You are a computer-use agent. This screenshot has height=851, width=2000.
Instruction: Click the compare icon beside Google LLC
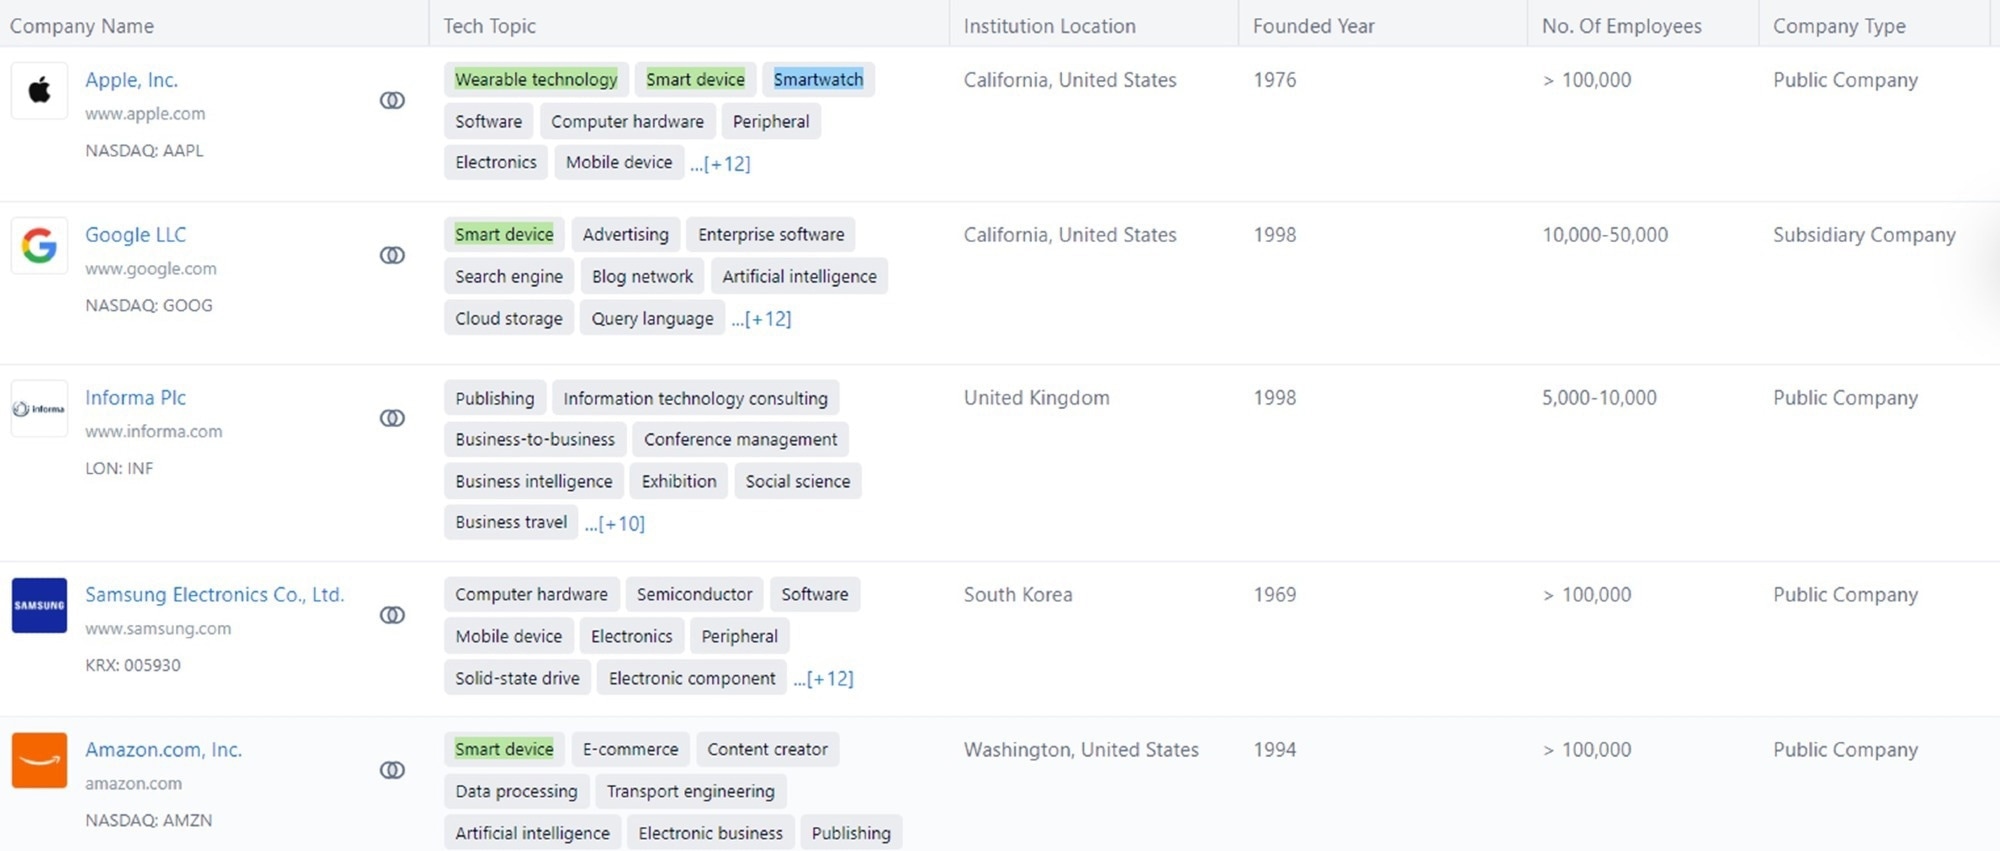392,255
